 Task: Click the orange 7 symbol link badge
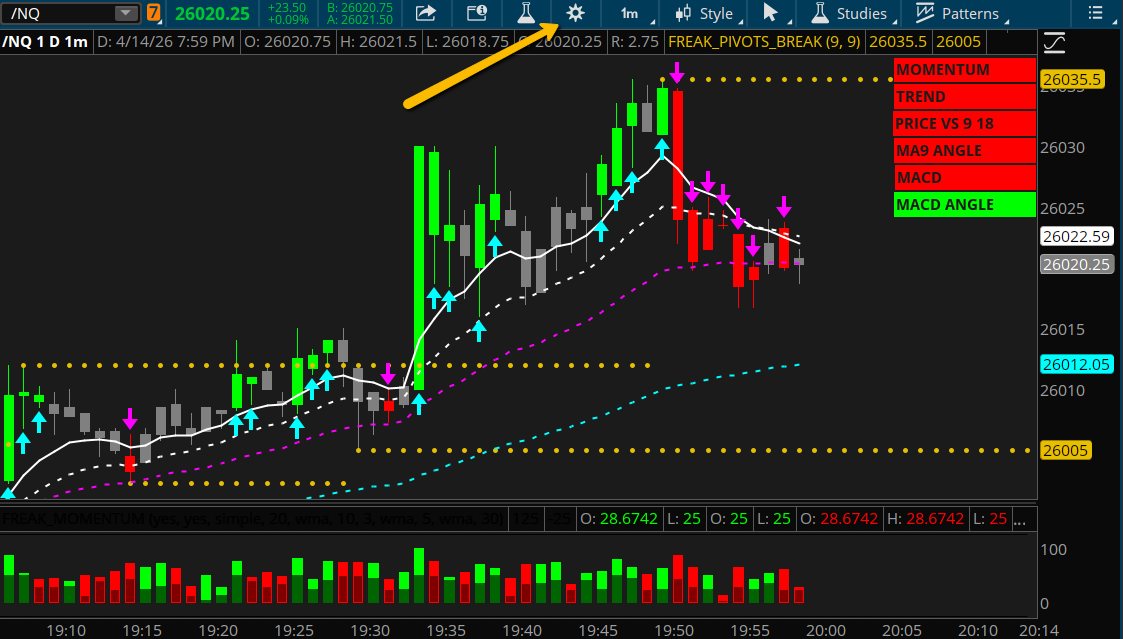click(x=153, y=13)
